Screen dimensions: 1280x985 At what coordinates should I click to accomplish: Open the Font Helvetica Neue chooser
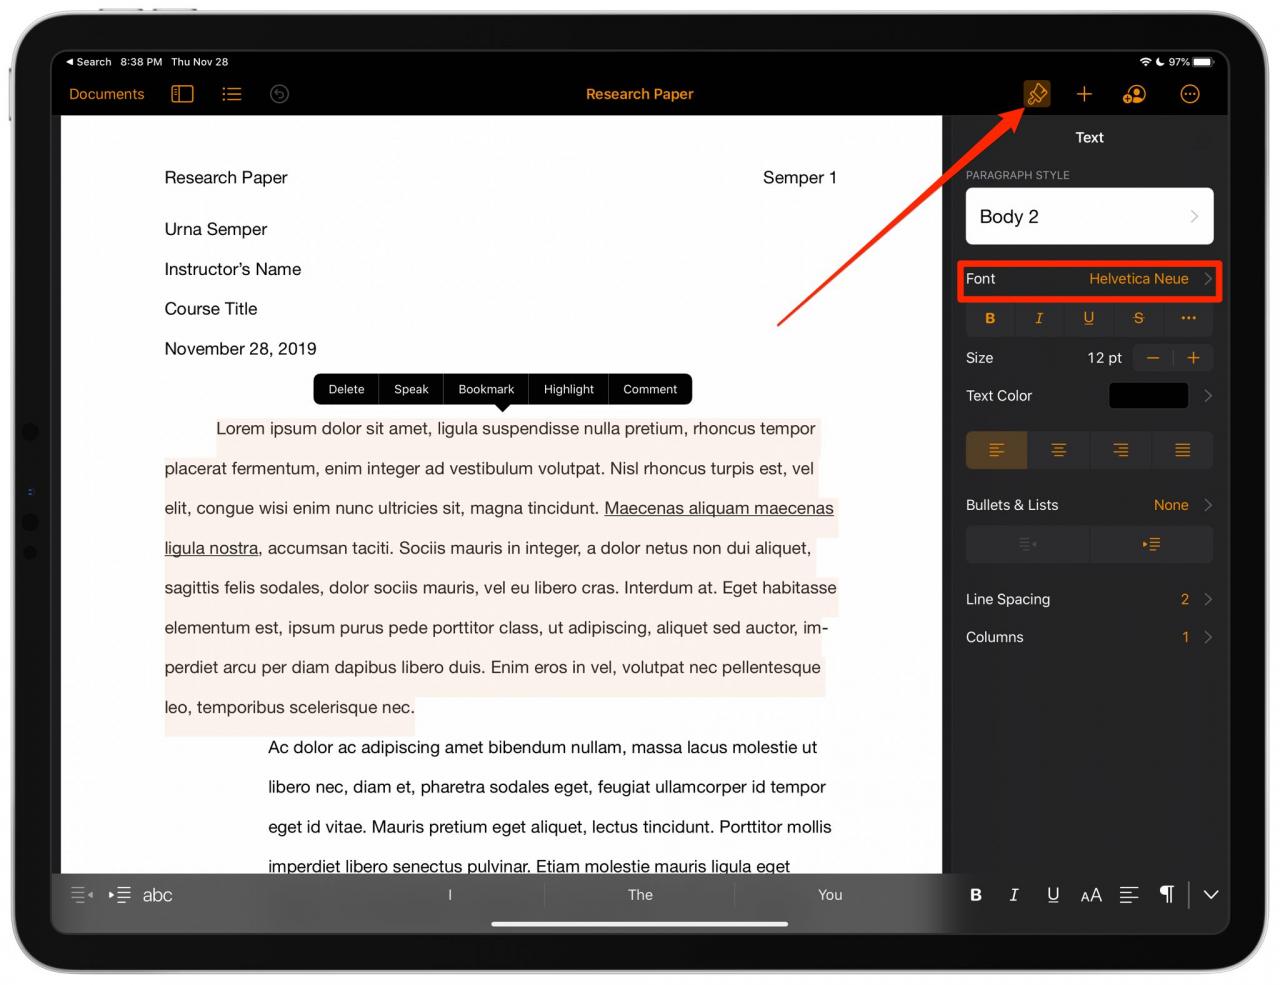pos(1089,279)
